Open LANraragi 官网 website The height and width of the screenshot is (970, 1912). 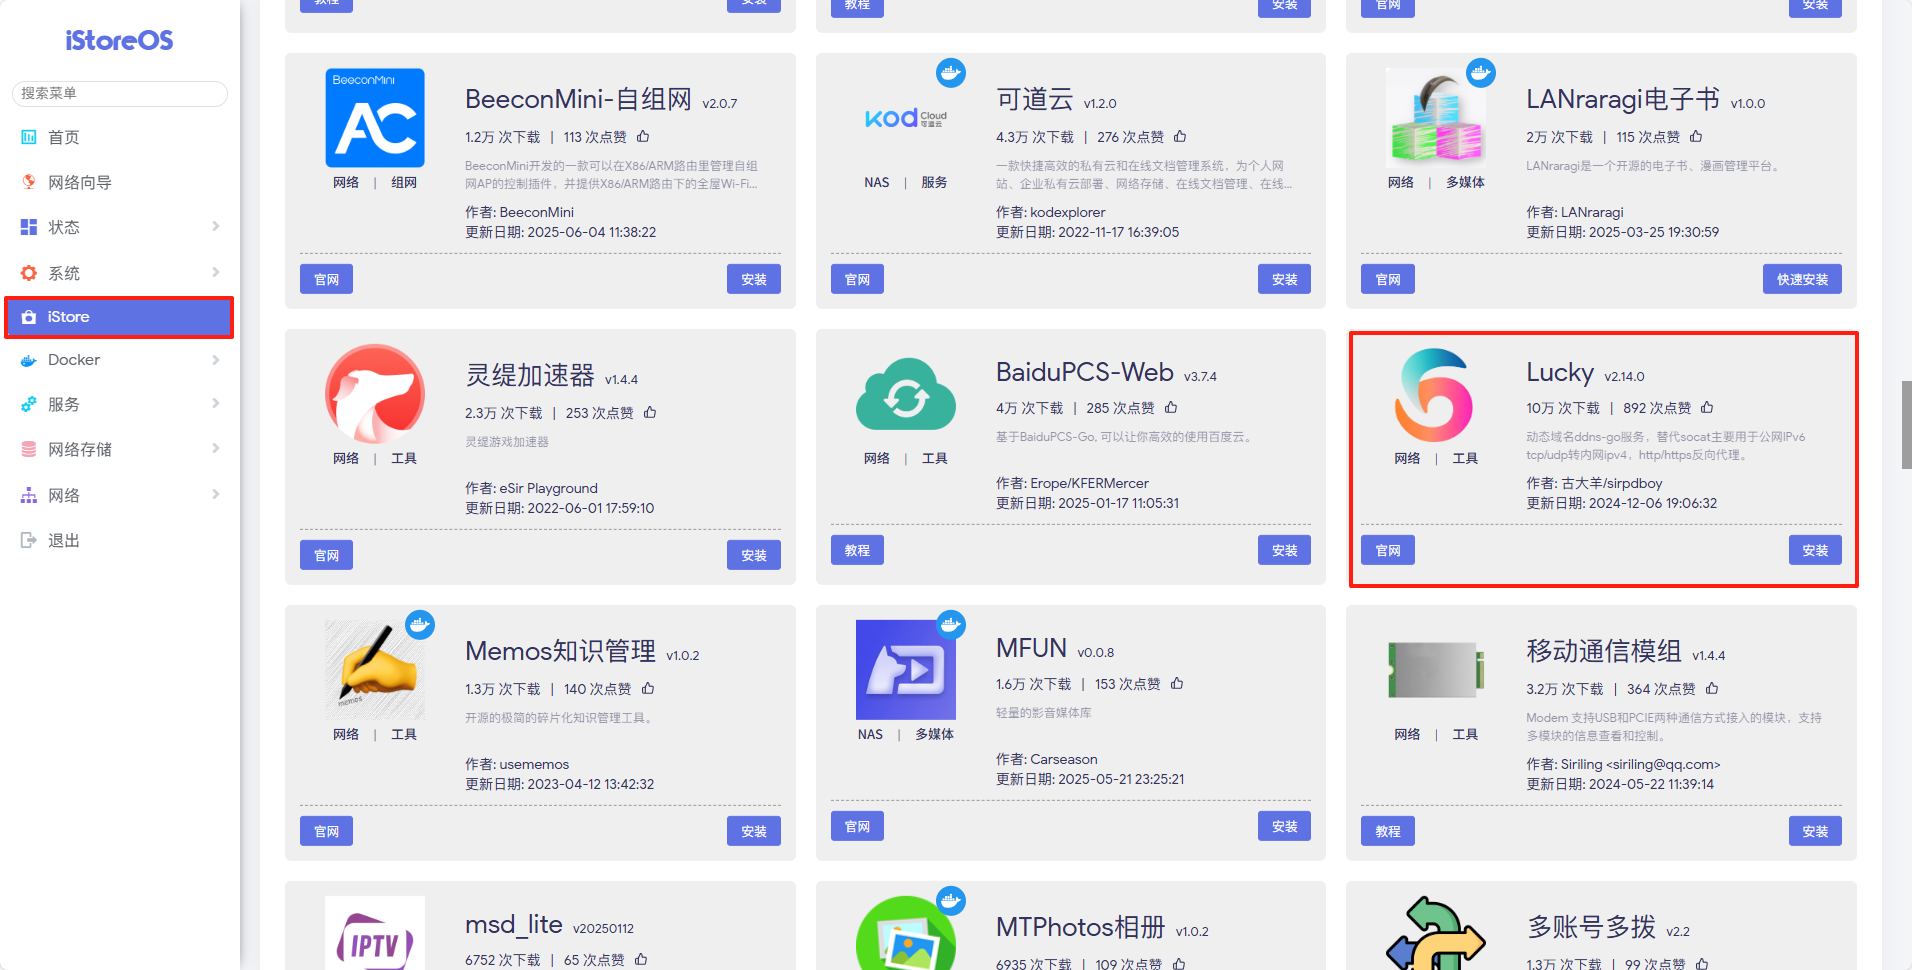[x=1388, y=279]
